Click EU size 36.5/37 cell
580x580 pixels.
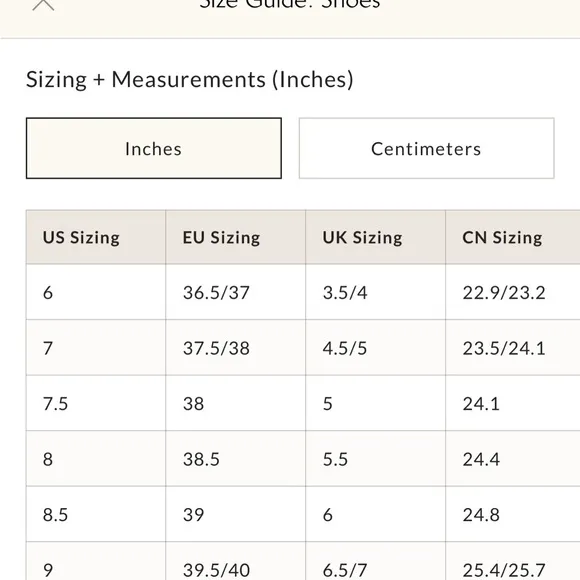click(236, 292)
